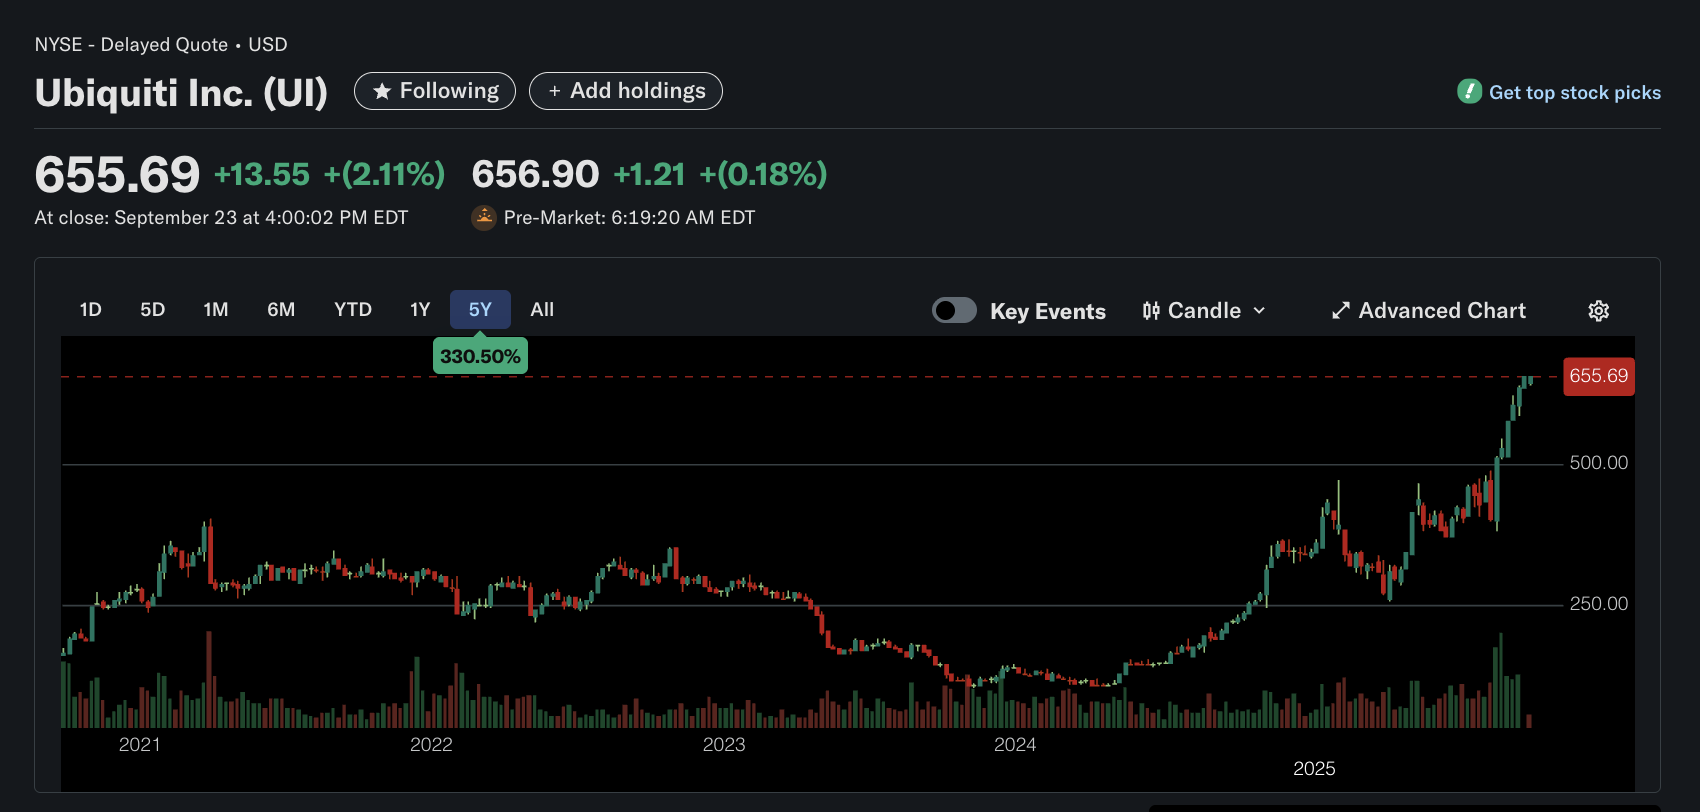Click the pre-market sunrise icon
The width and height of the screenshot is (1700, 812).
(484, 217)
